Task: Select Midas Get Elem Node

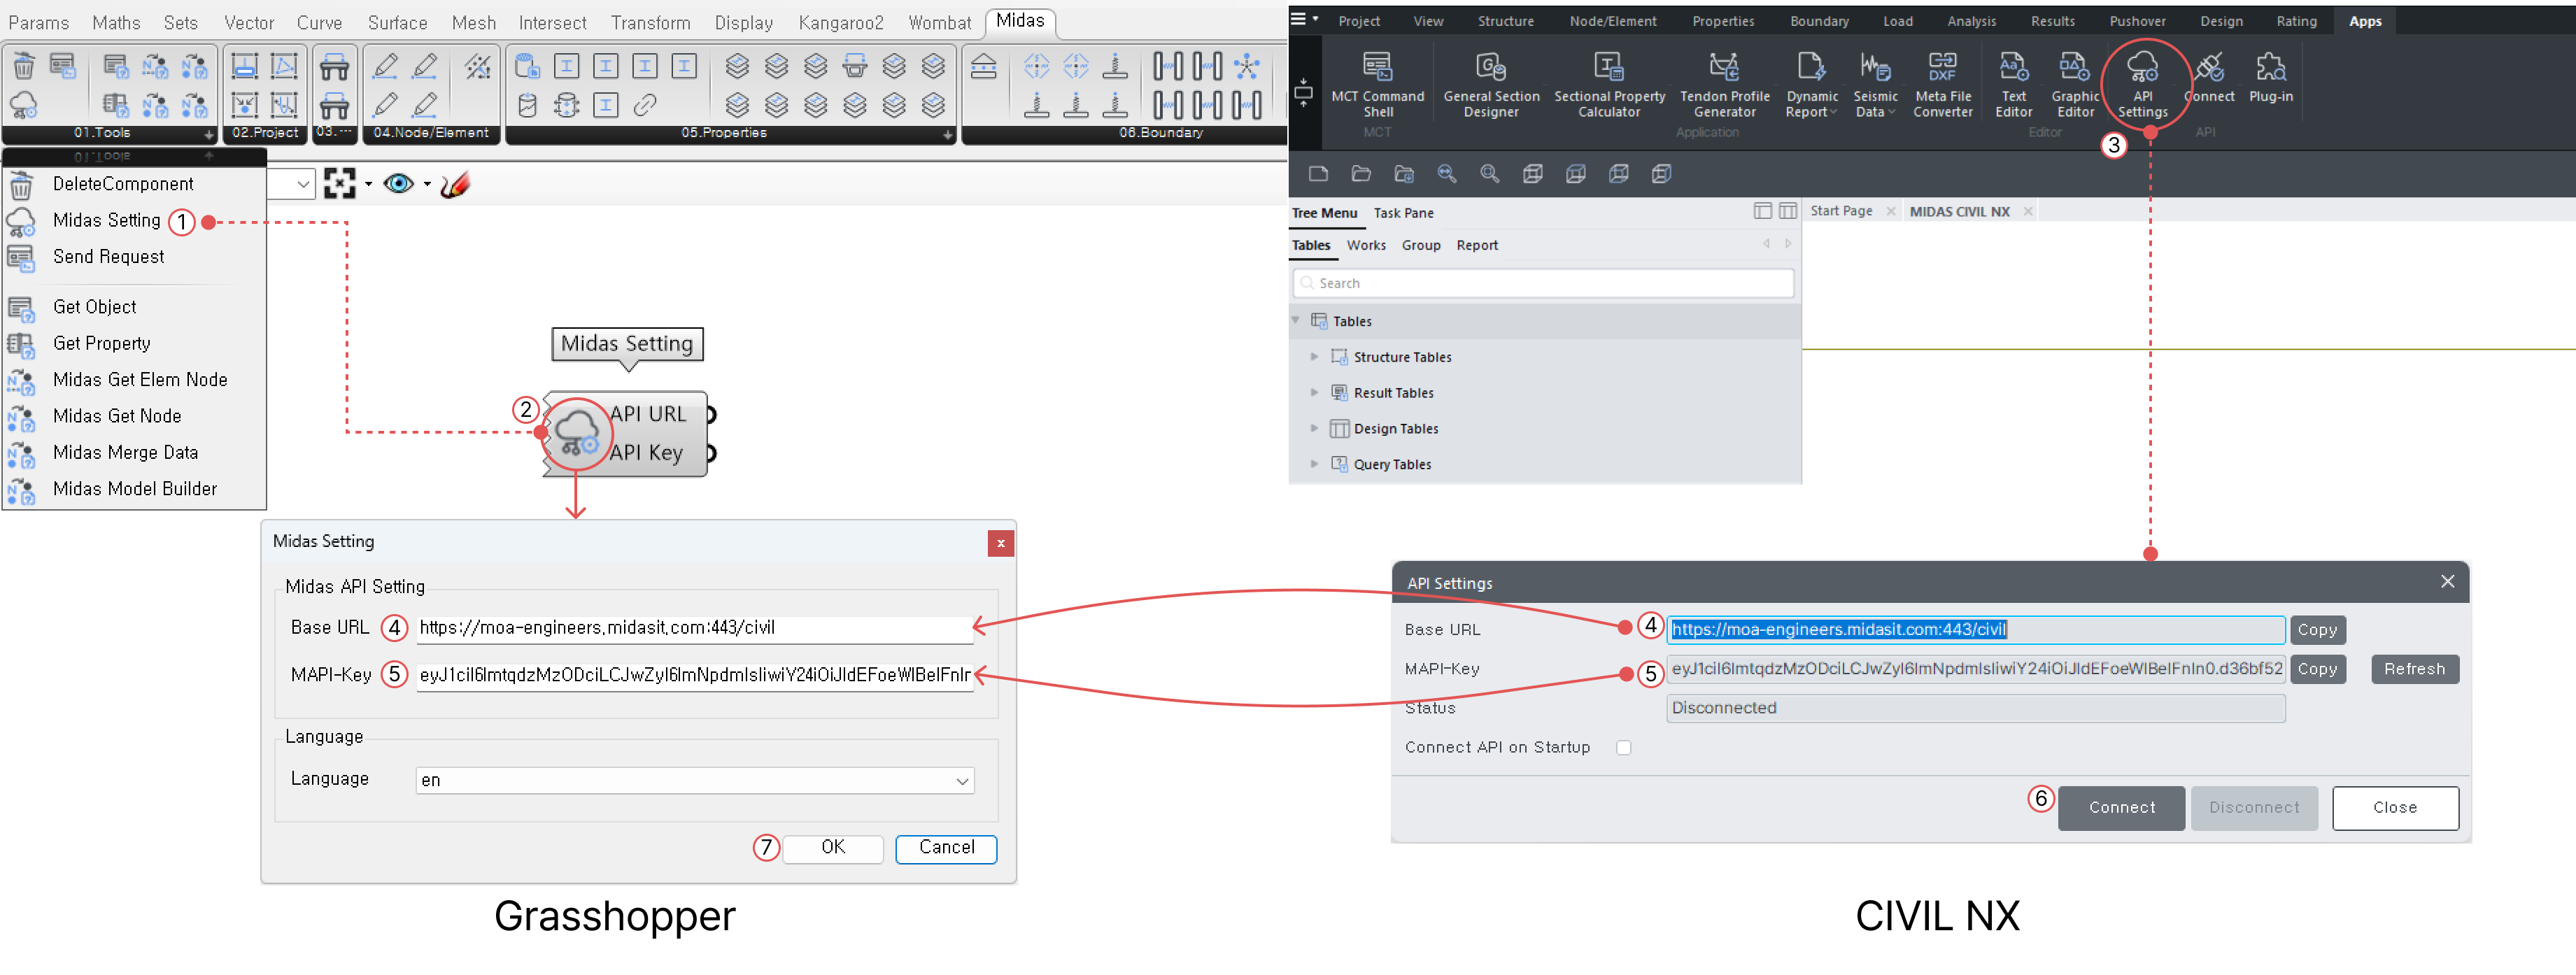Action: tap(140, 380)
